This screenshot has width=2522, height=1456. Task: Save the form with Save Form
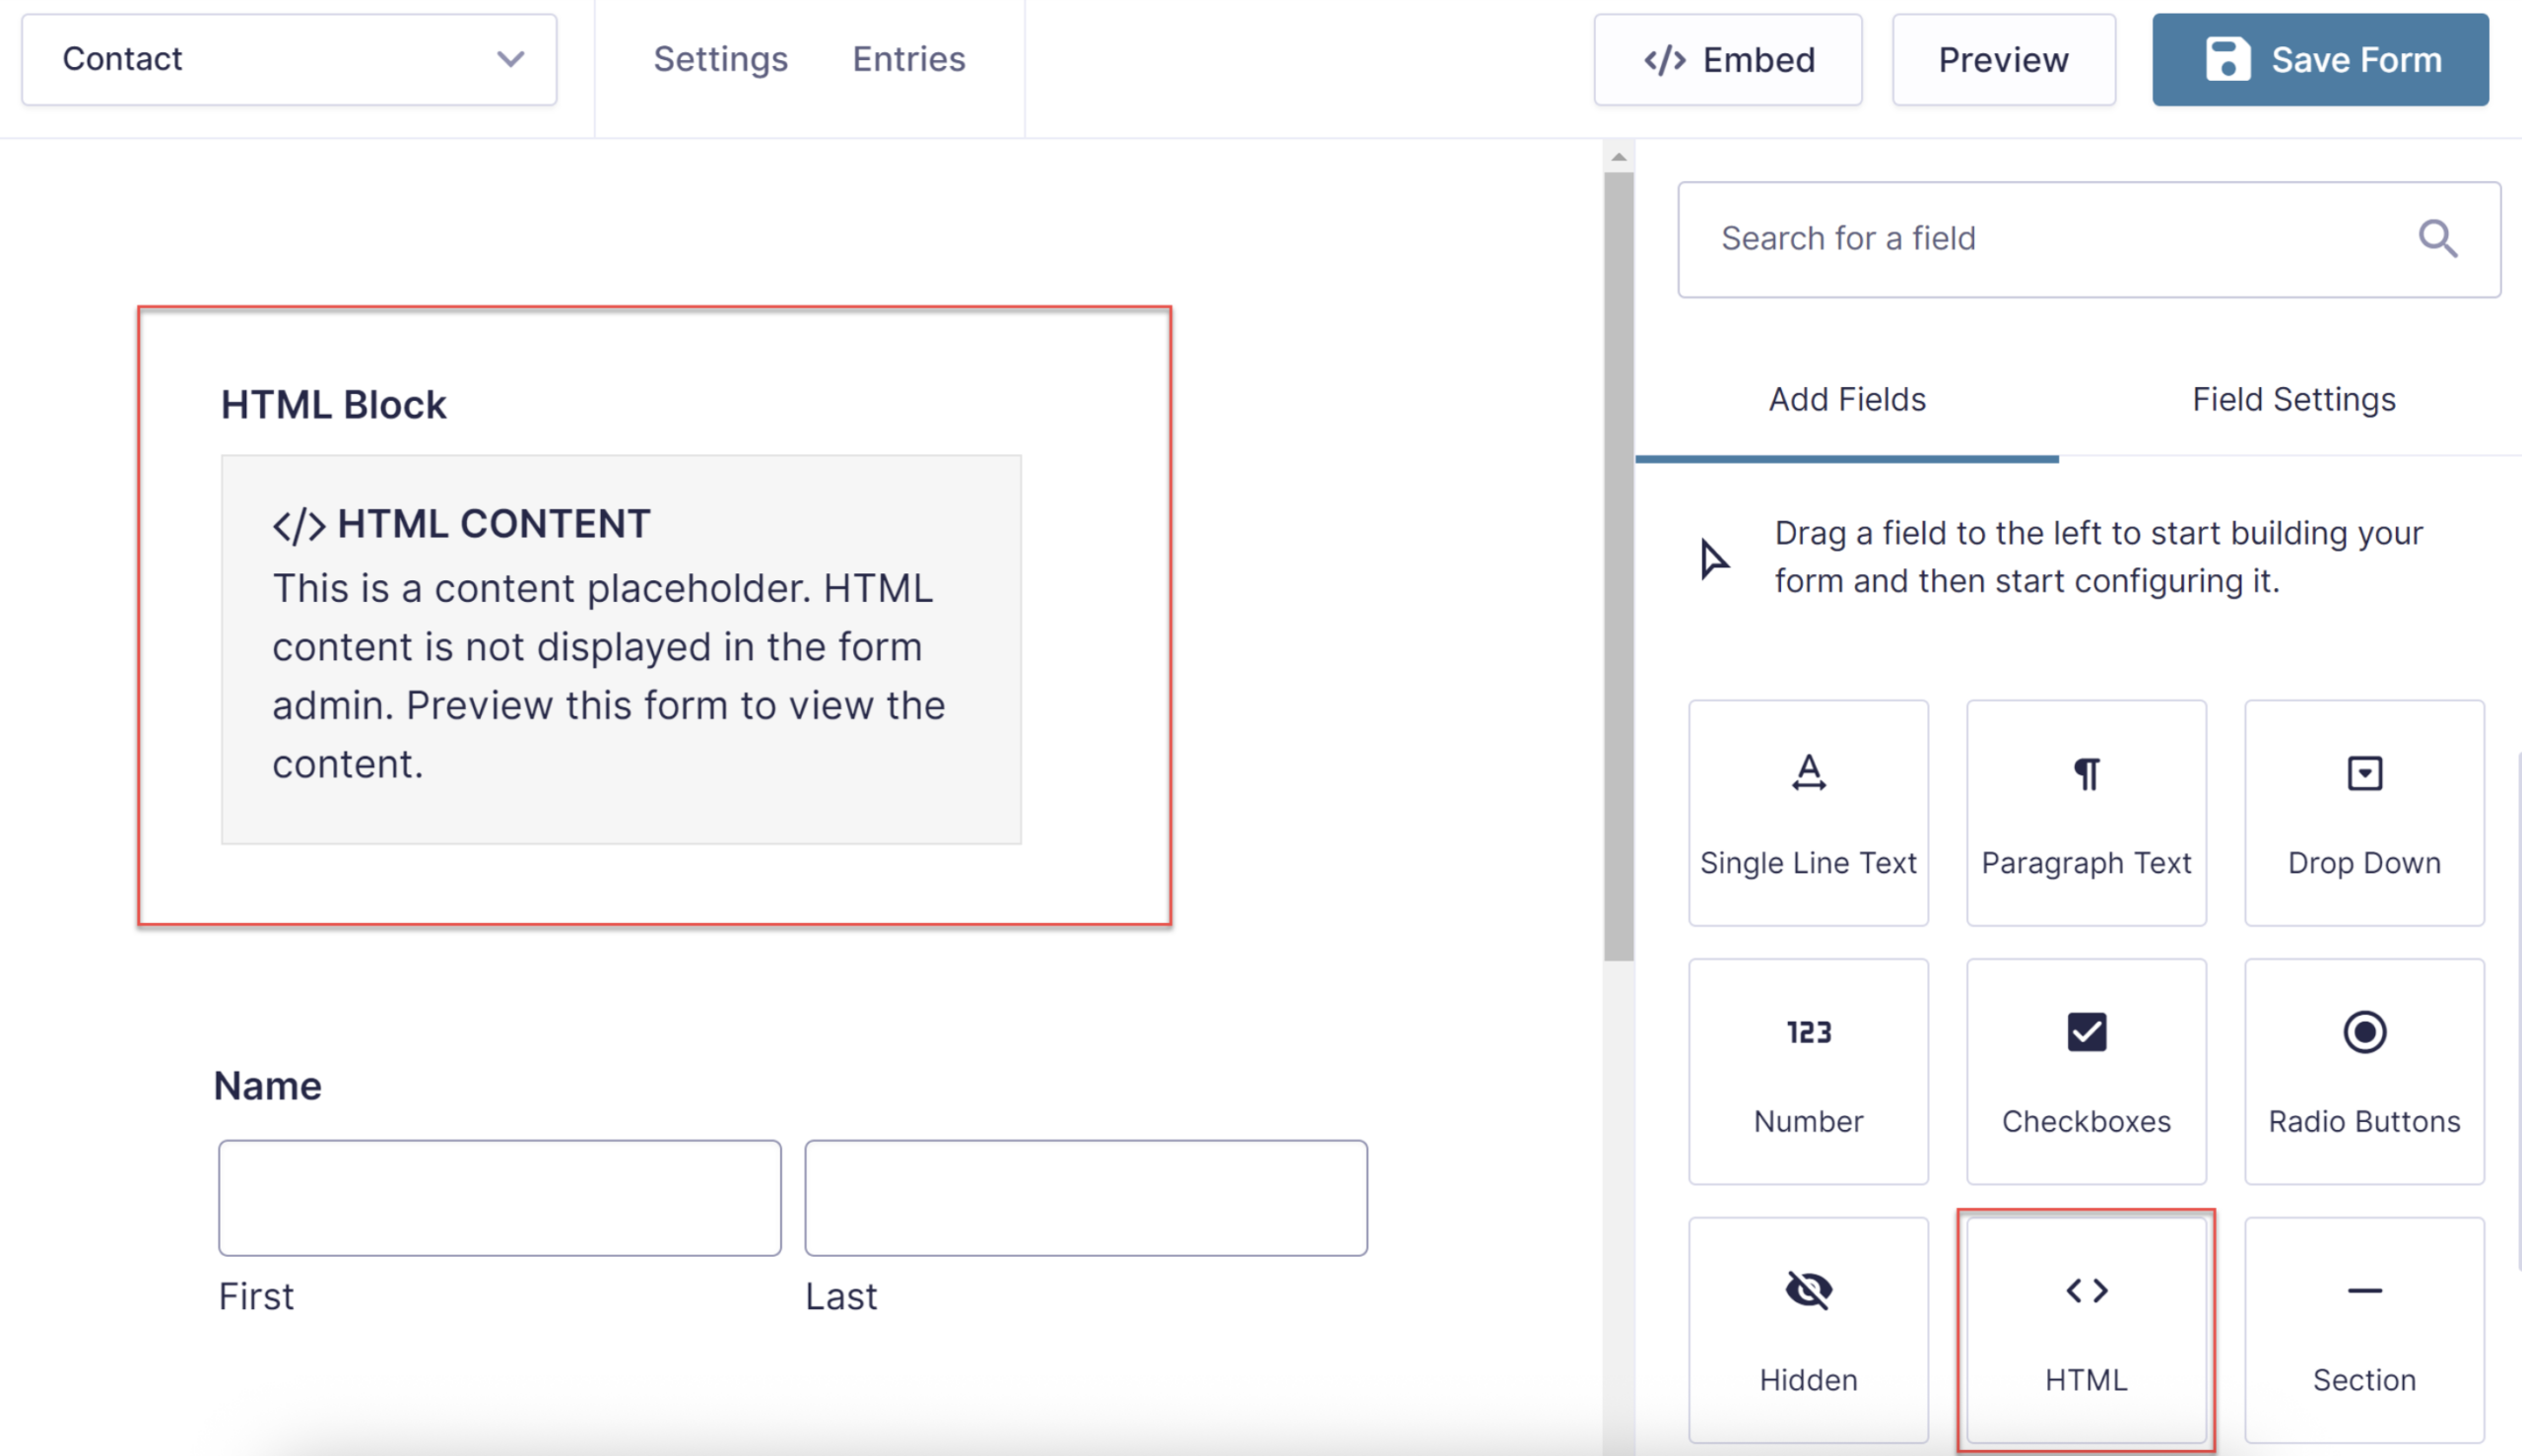point(2320,60)
